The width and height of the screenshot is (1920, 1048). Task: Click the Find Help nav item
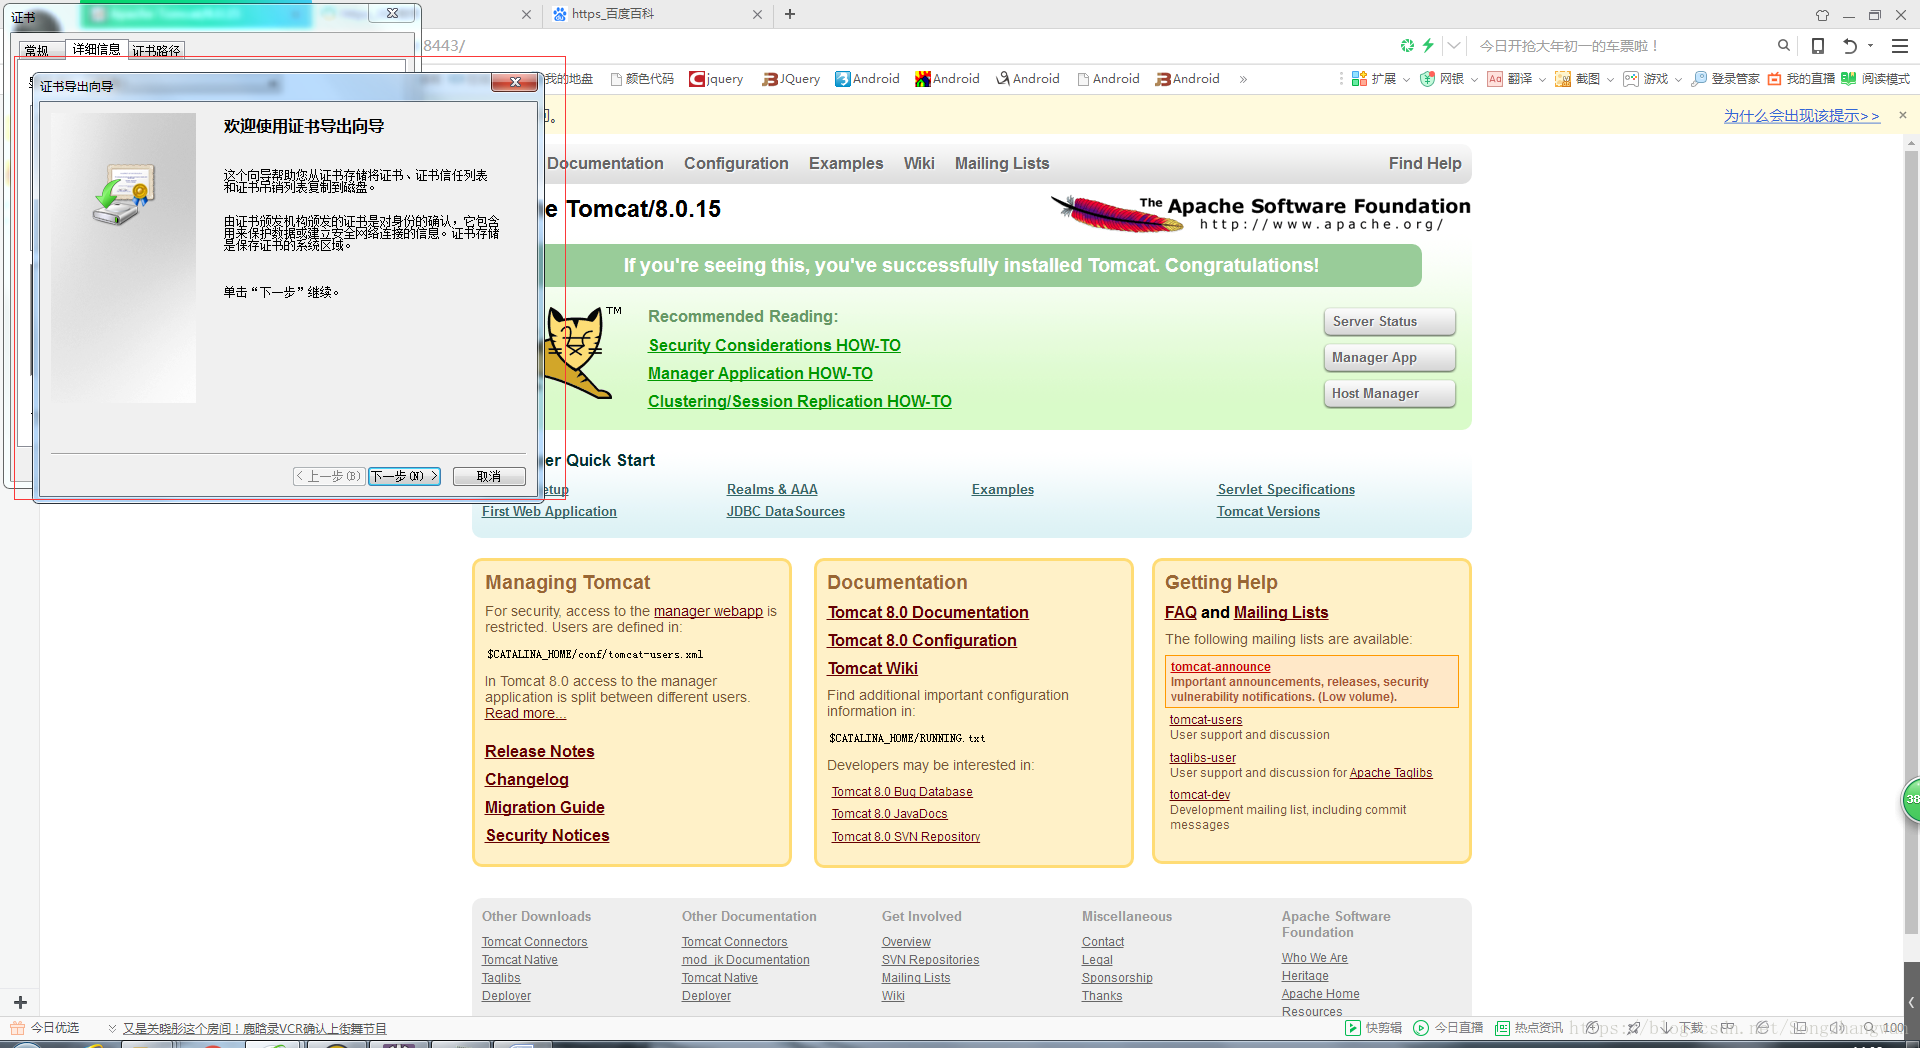pyautogui.click(x=1424, y=163)
